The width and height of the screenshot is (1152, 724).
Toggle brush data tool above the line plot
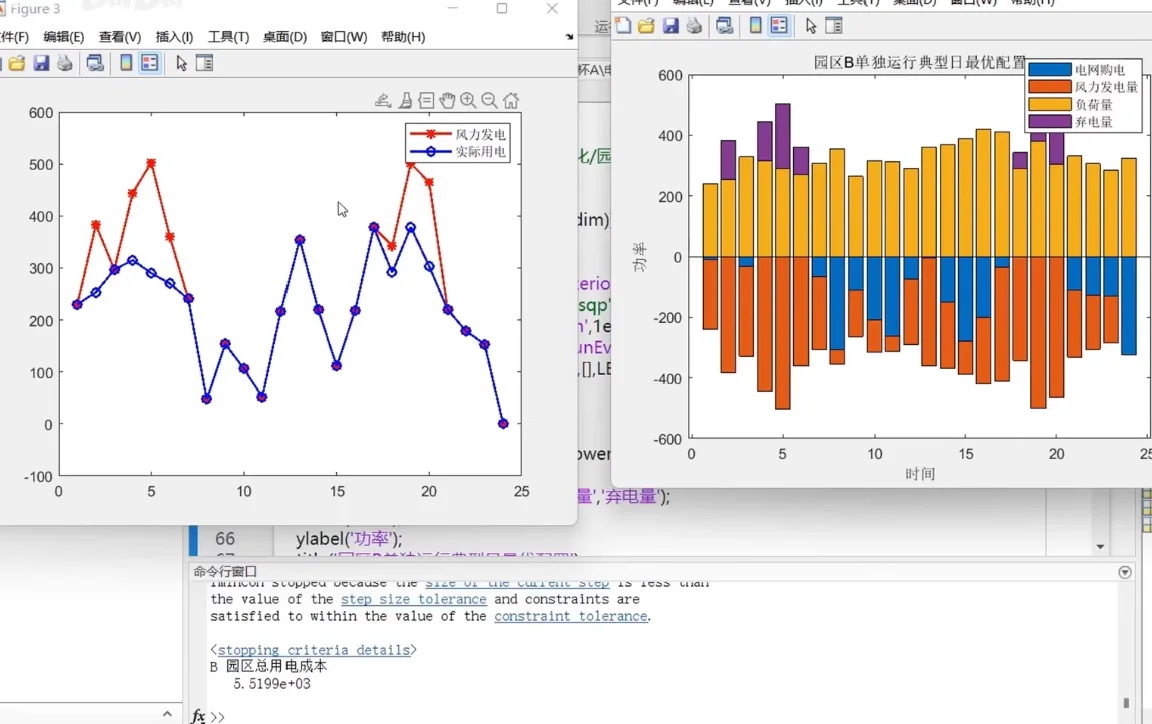click(405, 100)
